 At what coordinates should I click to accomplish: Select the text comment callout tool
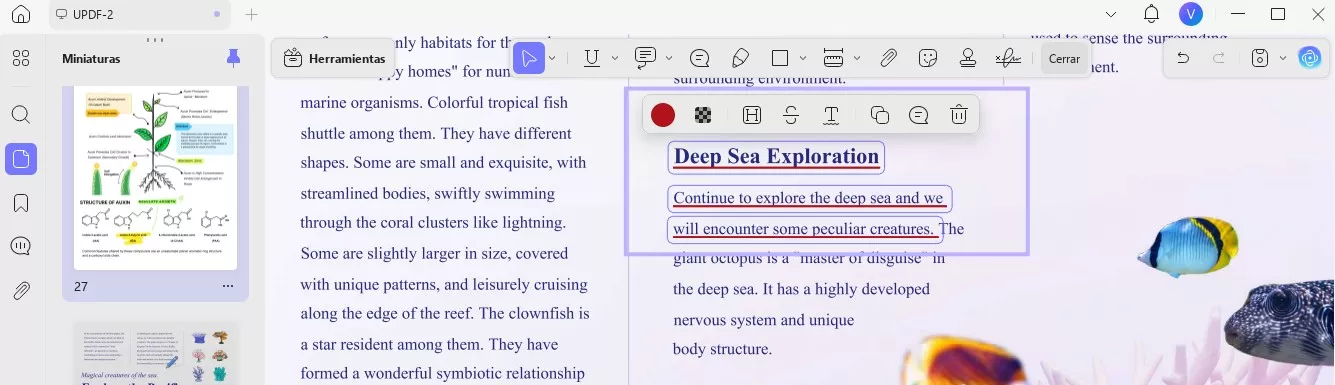(646, 57)
